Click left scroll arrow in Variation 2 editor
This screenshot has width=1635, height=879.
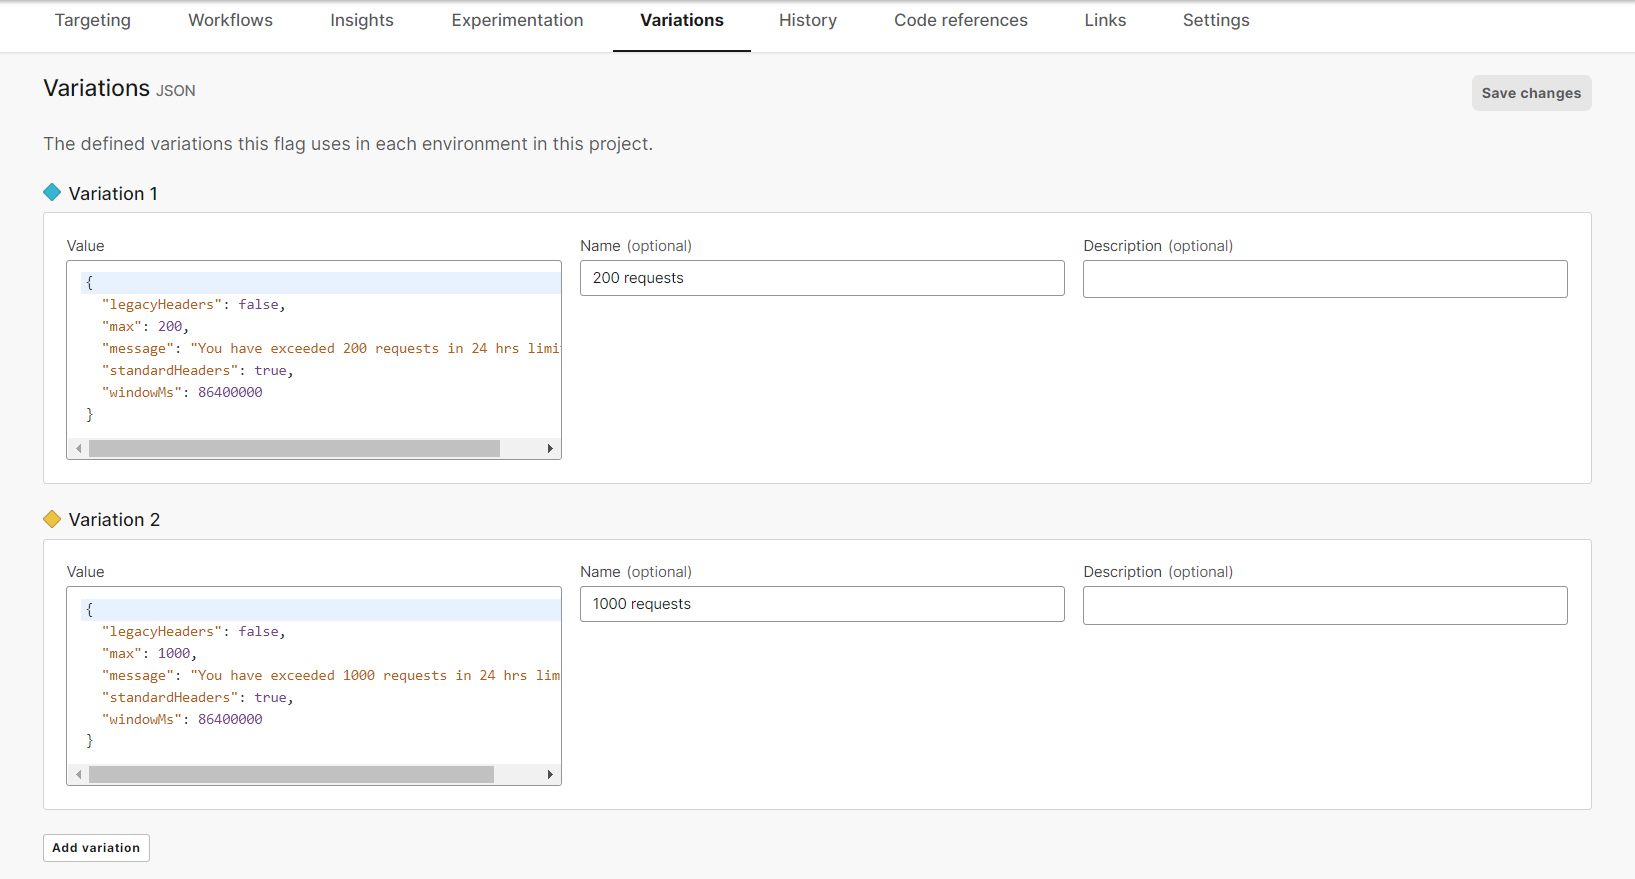[x=78, y=775]
